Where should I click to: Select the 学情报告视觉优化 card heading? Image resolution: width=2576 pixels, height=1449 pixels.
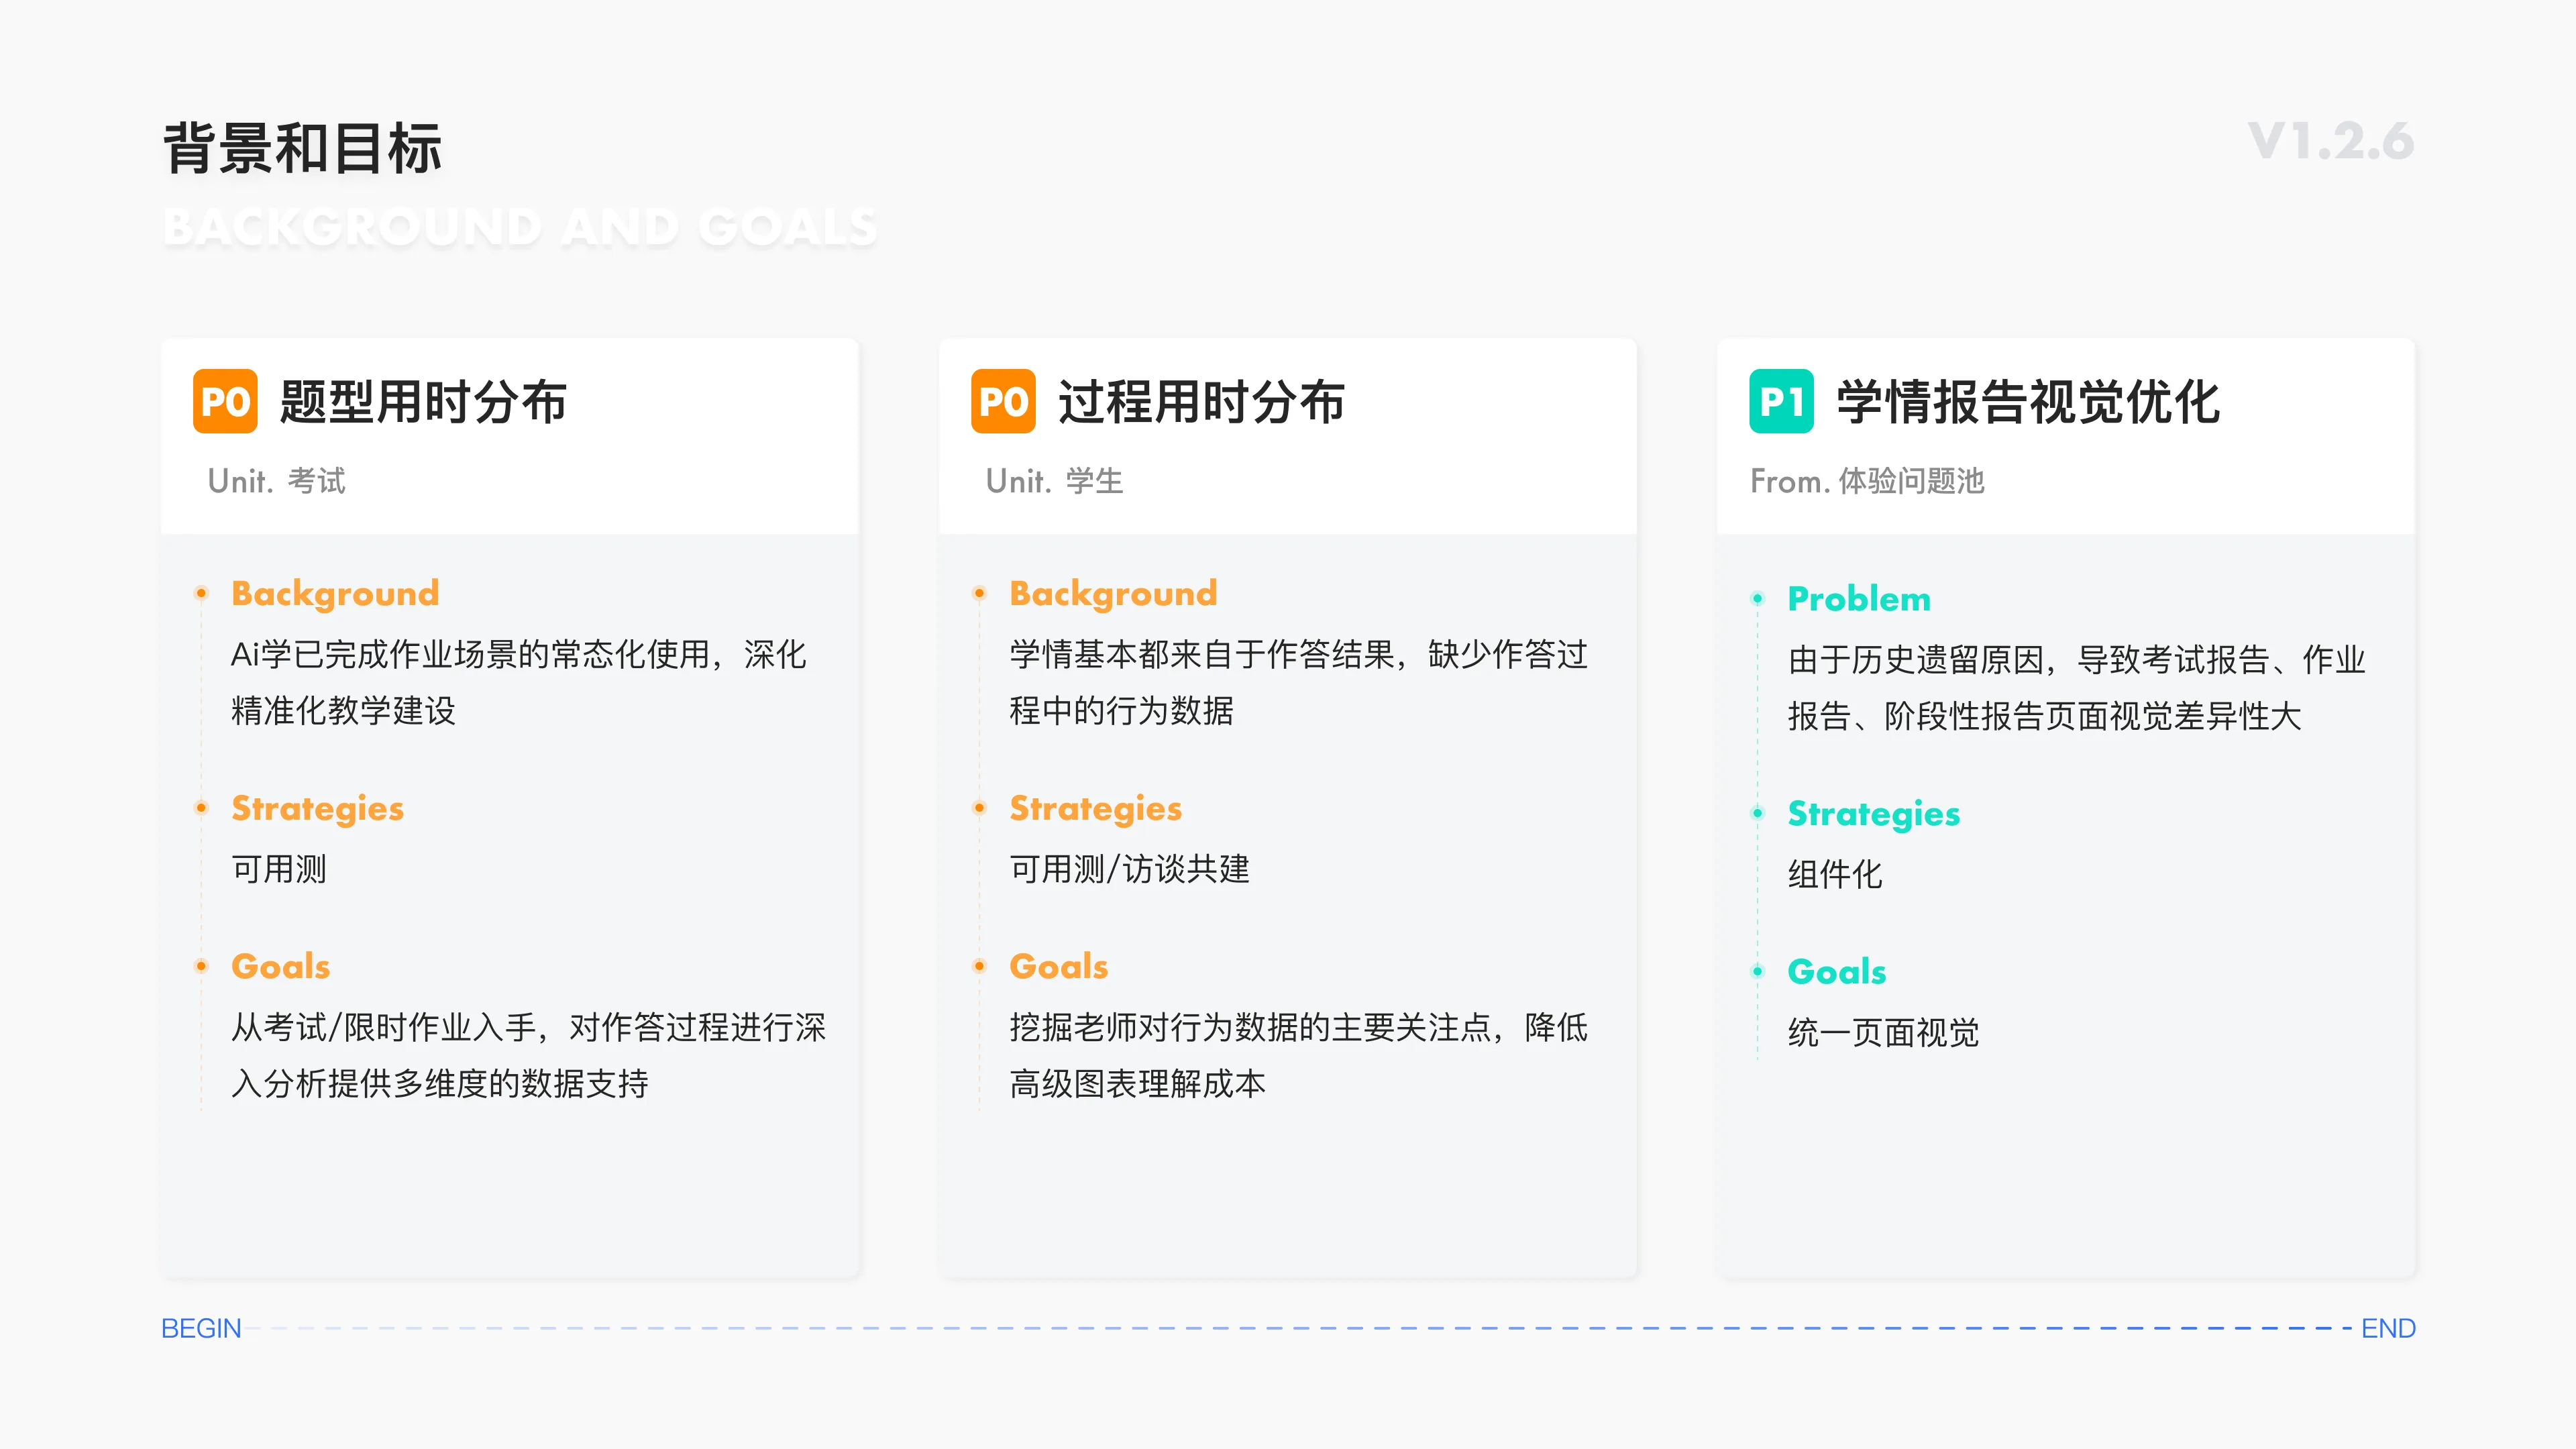click(2028, 402)
